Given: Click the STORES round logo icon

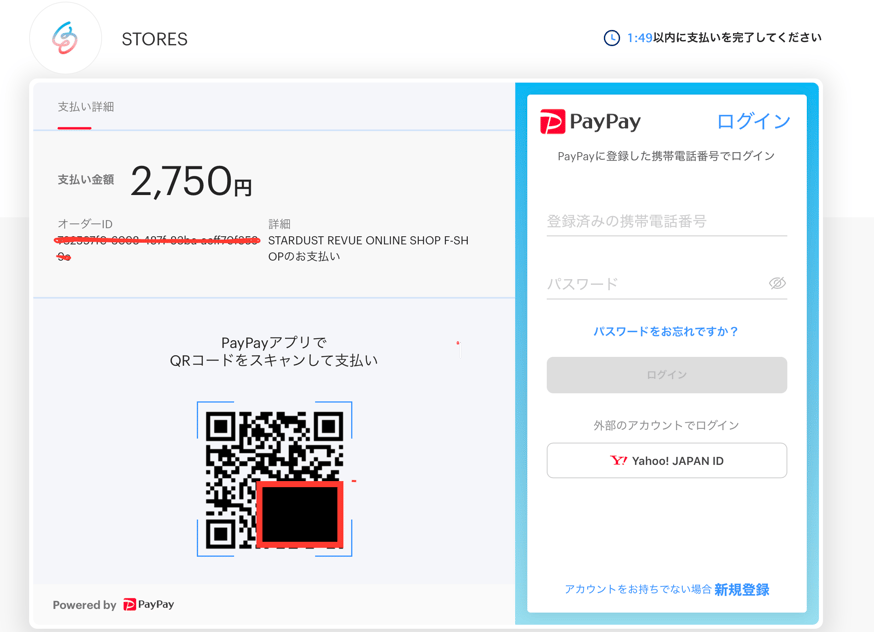Looking at the screenshot, I should 65,38.
